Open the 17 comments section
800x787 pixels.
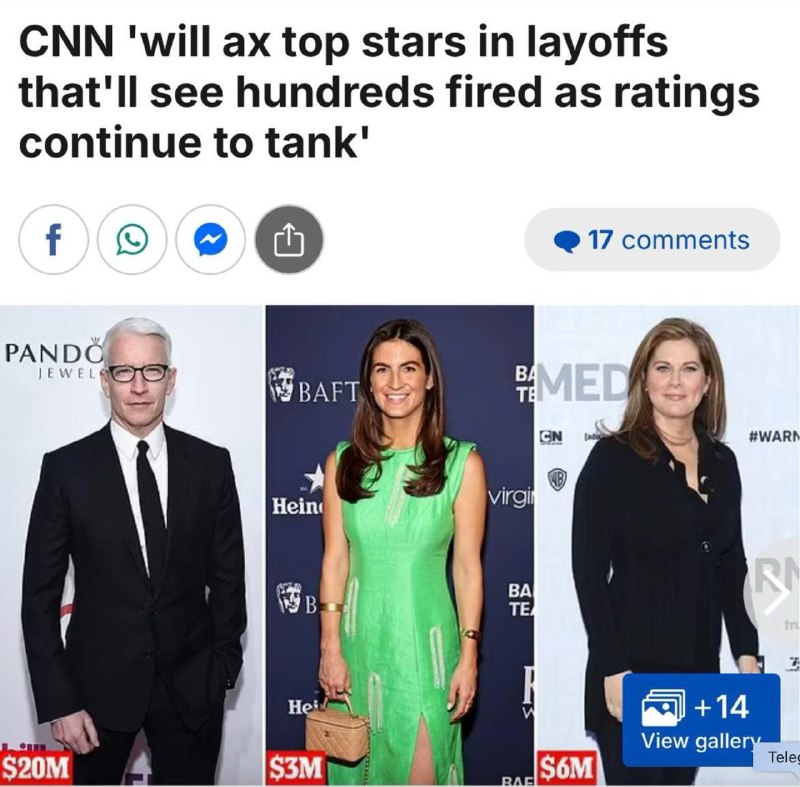tap(652, 240)
